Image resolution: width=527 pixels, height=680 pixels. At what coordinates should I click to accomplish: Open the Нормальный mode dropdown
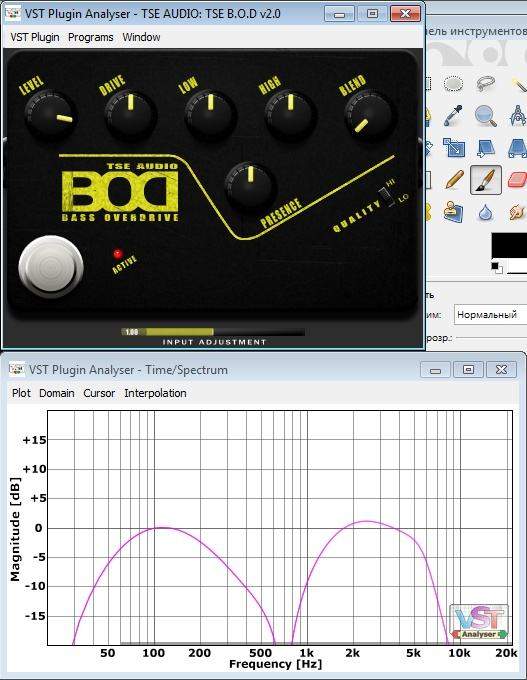tap(491, 314)
